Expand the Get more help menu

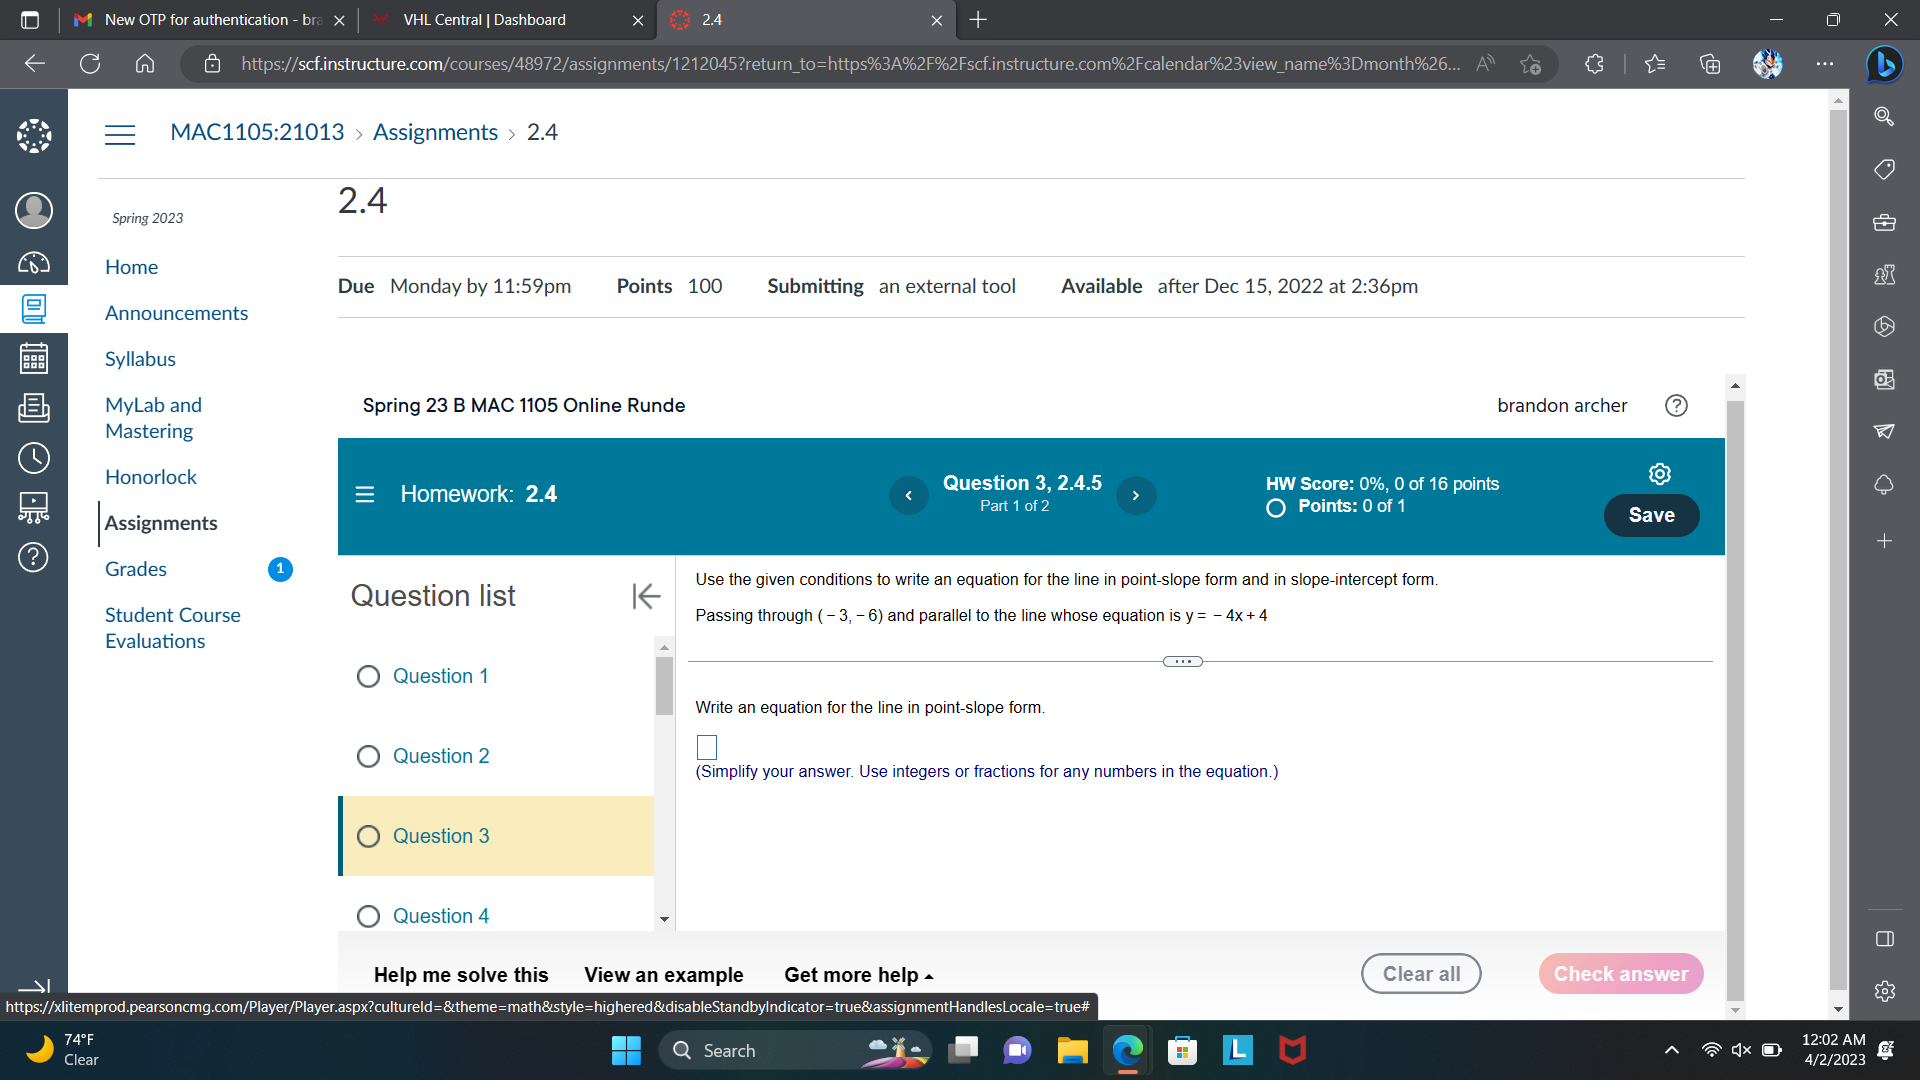coord(857,974)
